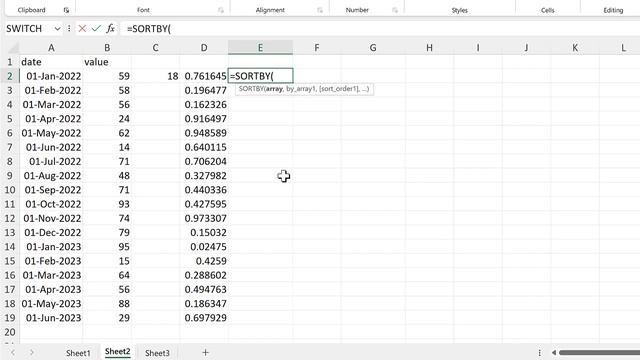Click cell containing 0.973307
The height and width of the screenshot is (360, 640).
pyautogui.click(x=204, y=218)
